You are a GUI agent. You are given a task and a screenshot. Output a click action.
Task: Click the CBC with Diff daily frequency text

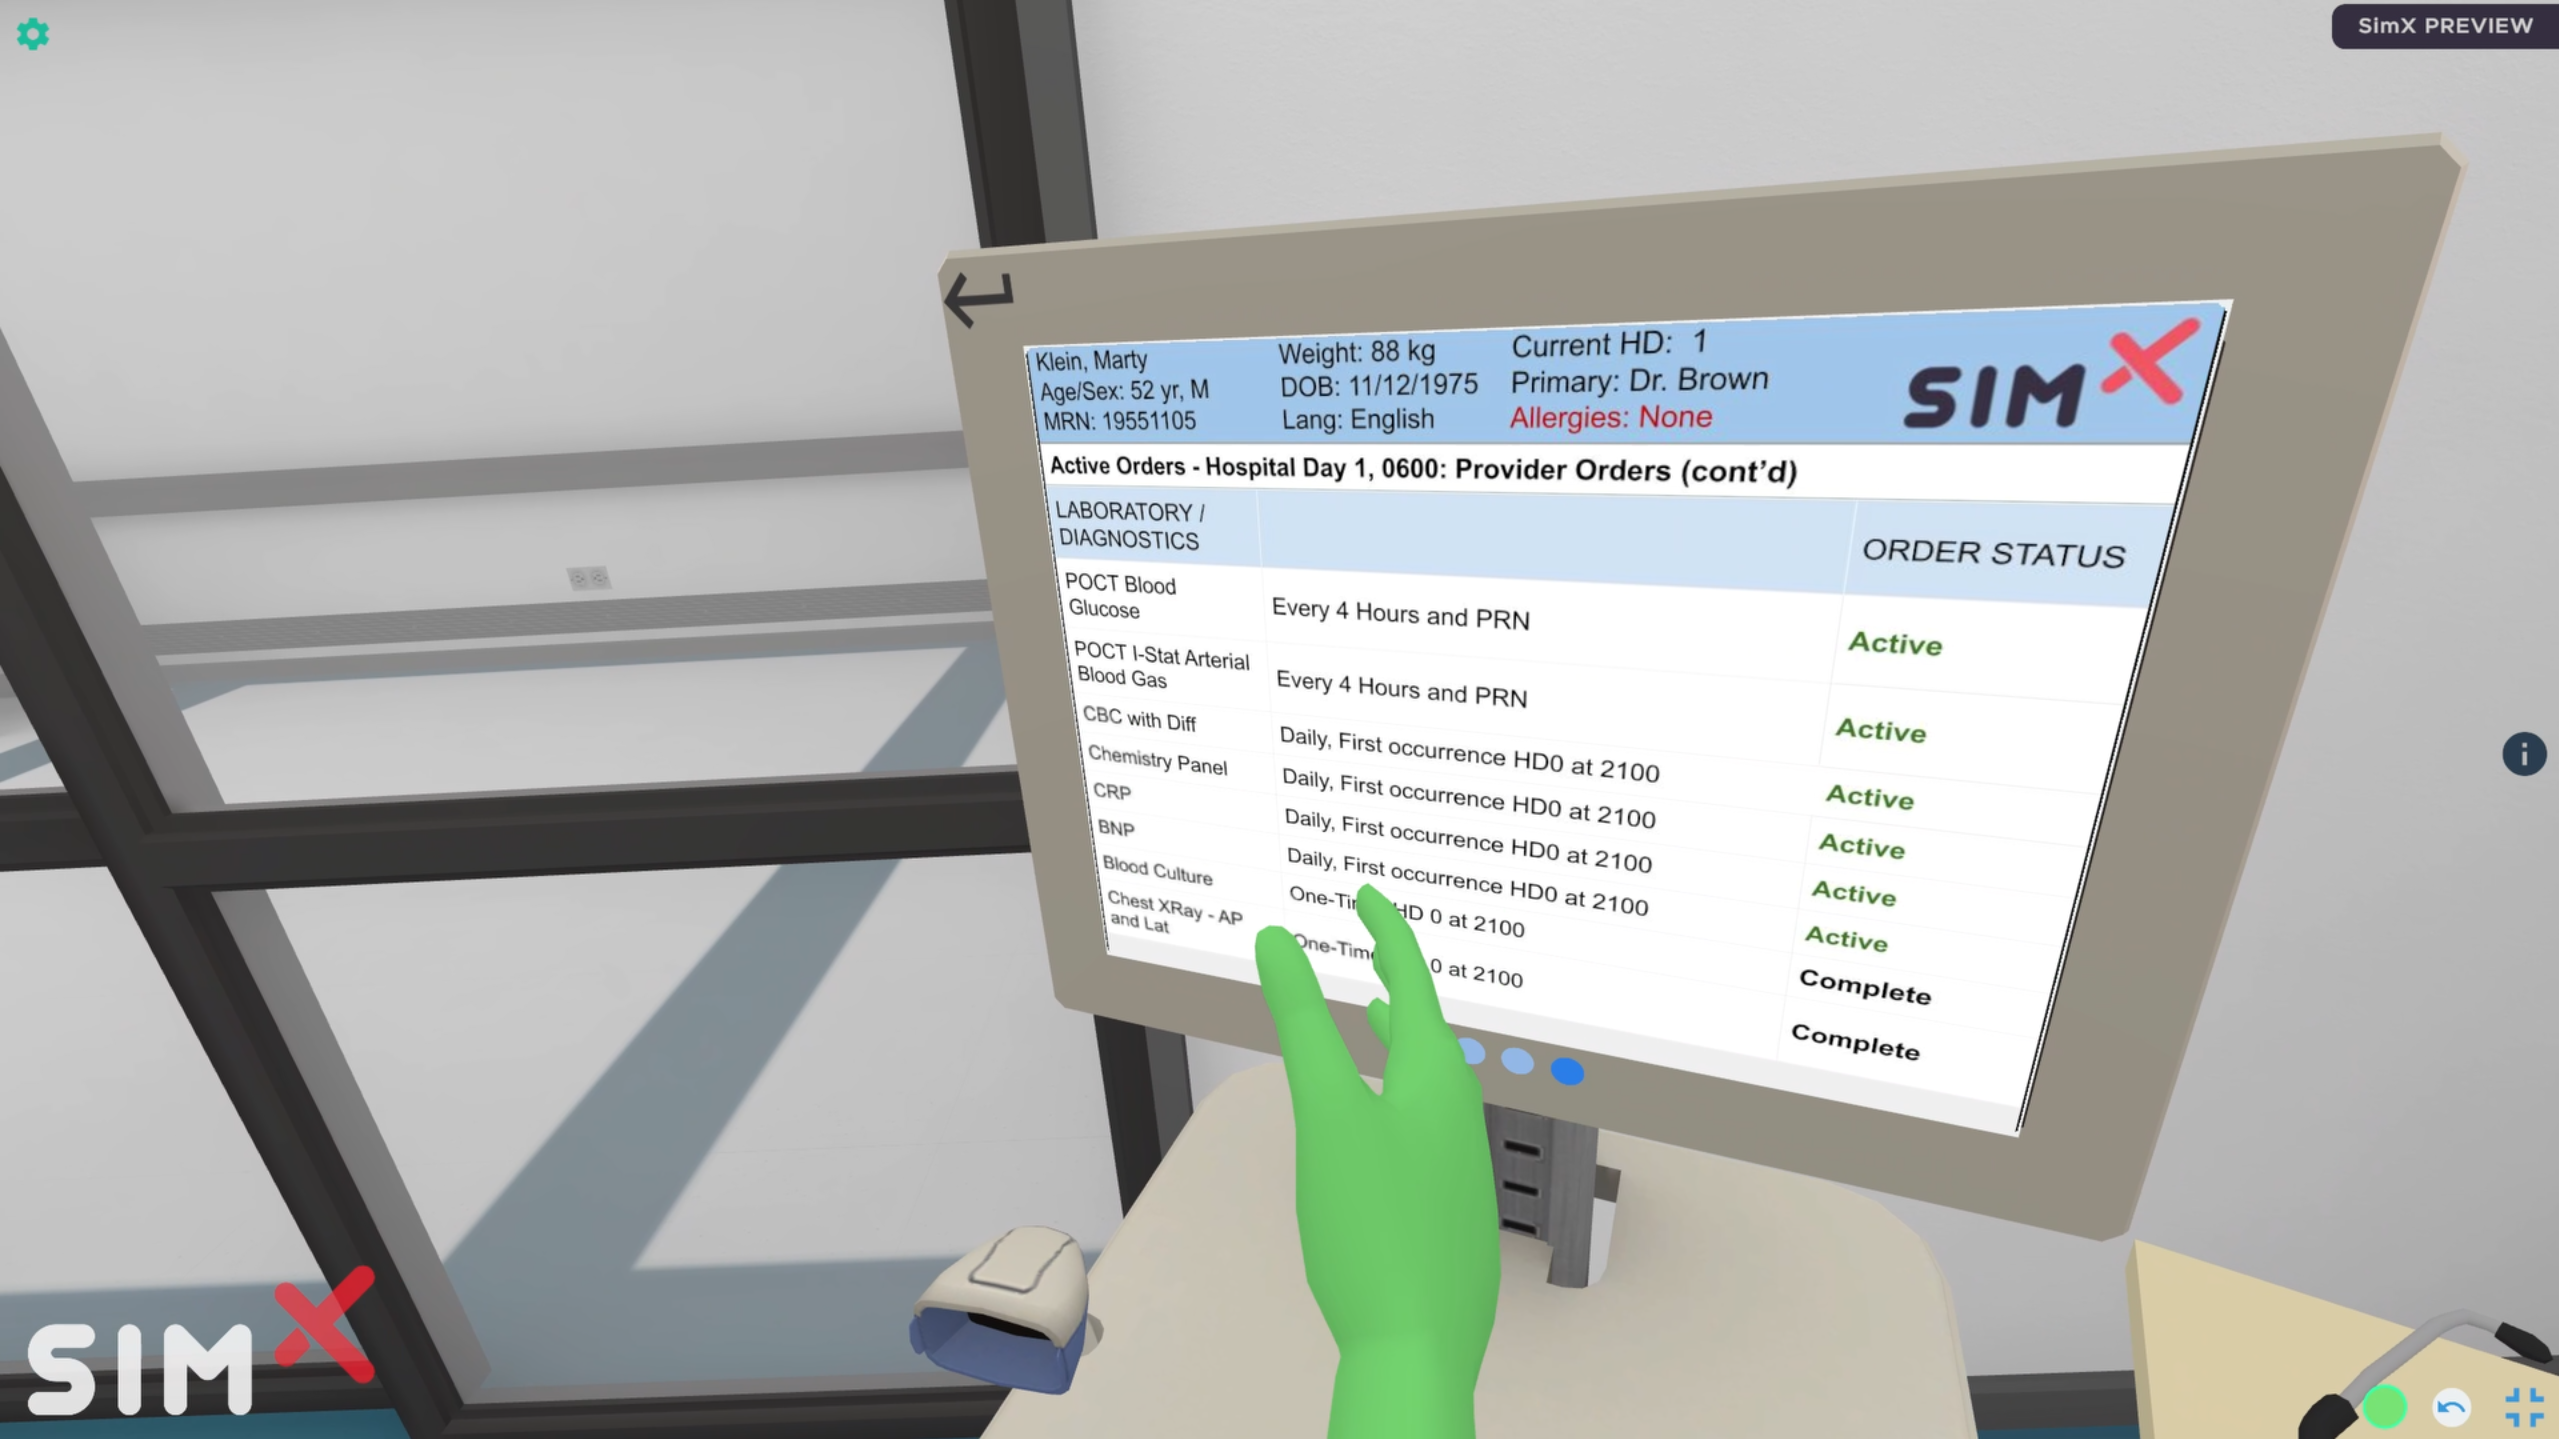[x=1469, y=754]
